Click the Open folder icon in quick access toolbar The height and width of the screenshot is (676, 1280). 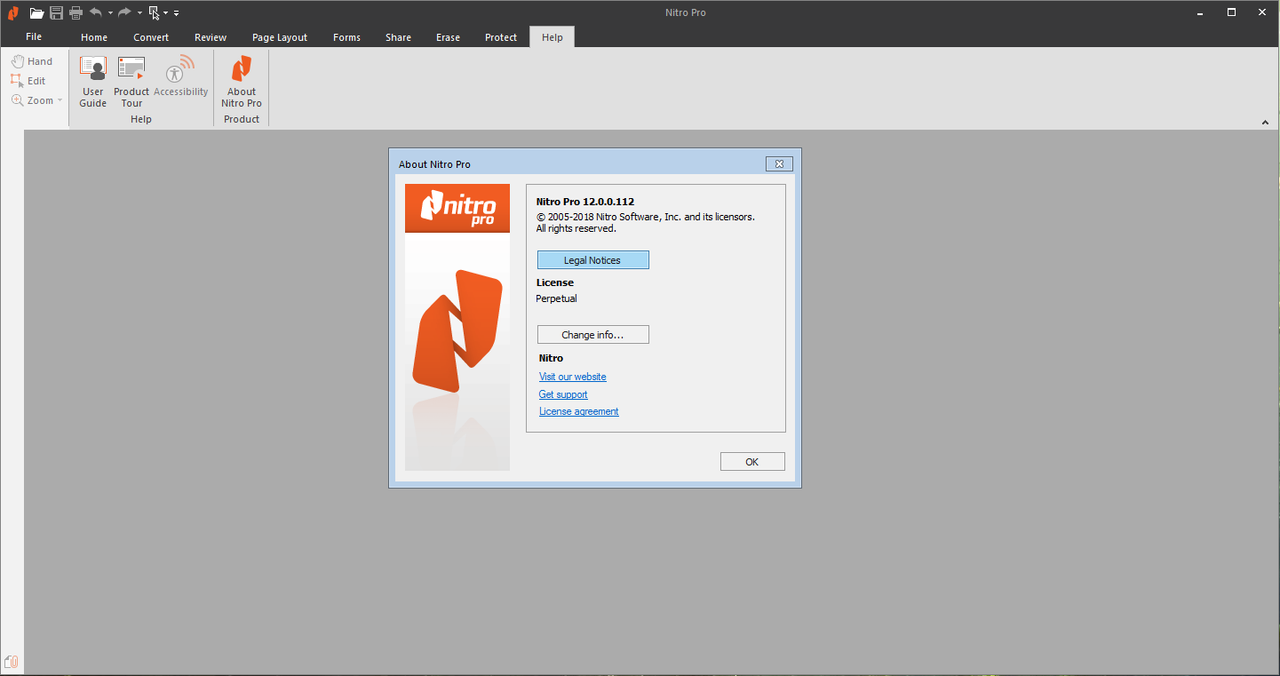tap(37, 13)
